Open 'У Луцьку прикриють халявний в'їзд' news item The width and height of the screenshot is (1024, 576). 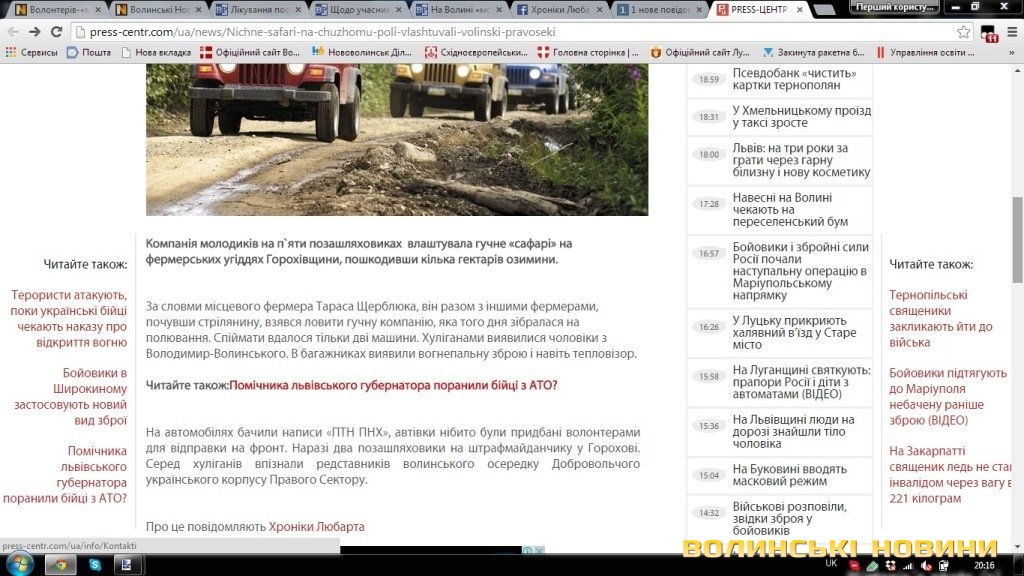coord(794,333)
